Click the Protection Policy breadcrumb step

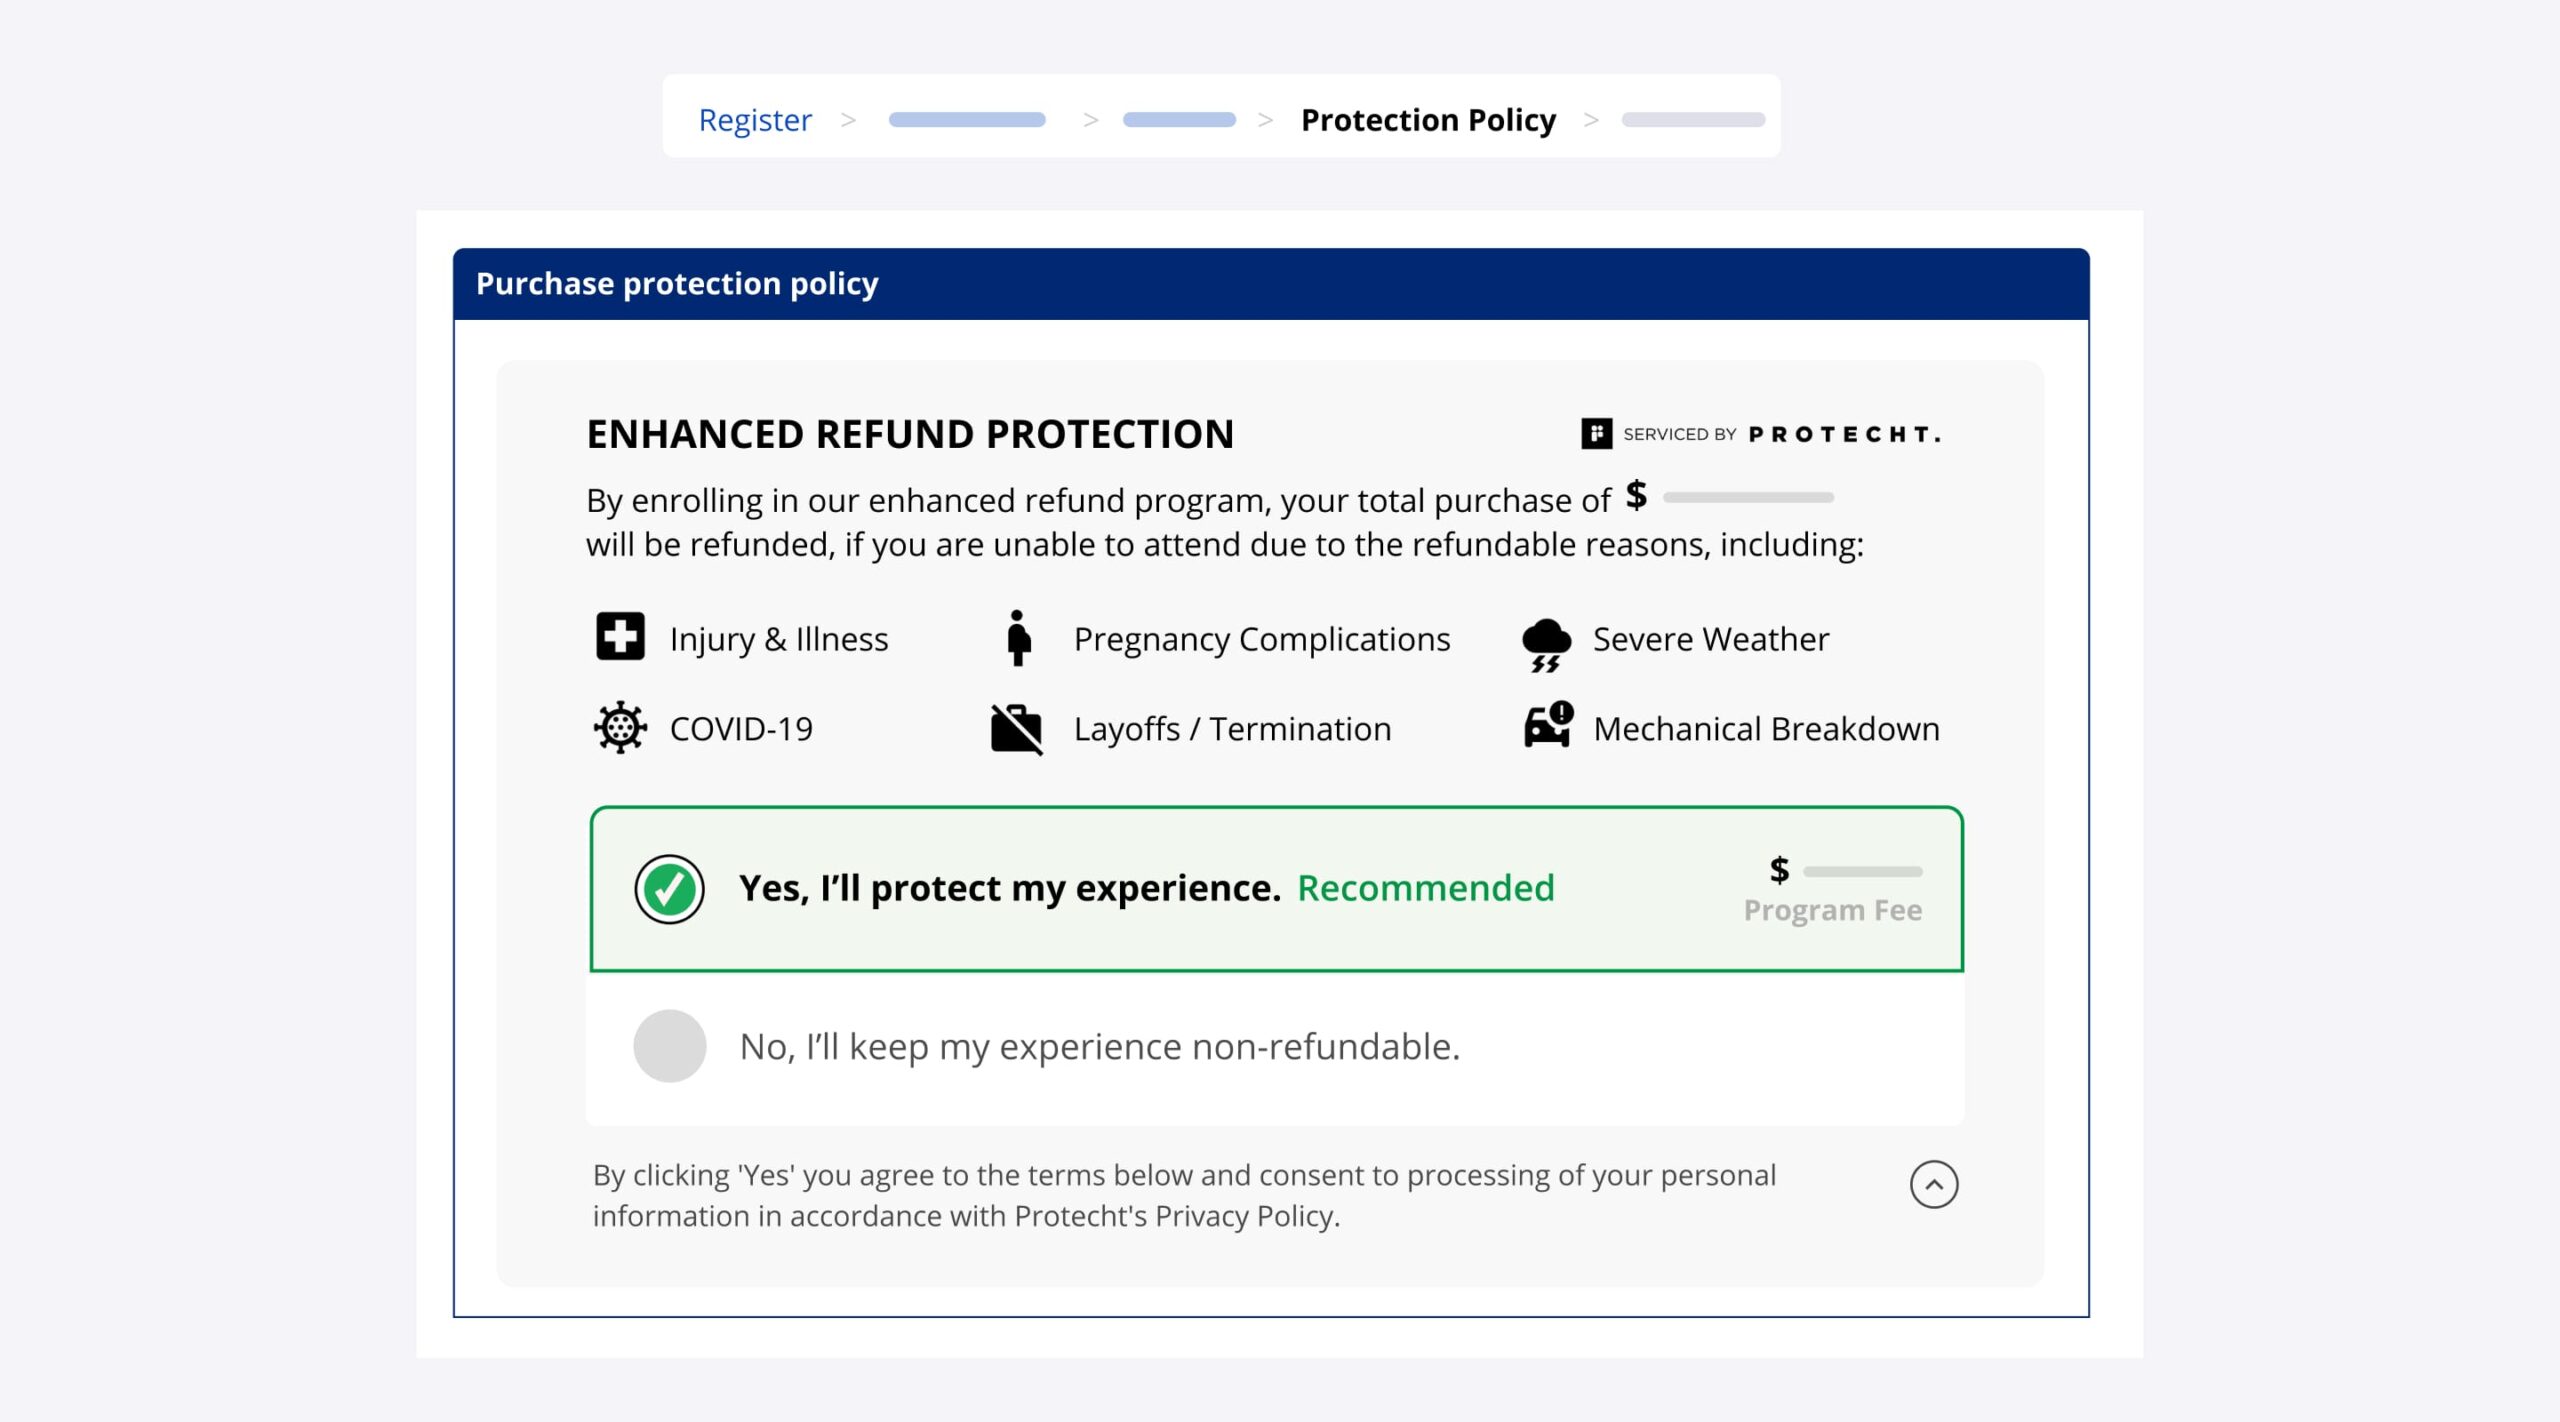1428,120
